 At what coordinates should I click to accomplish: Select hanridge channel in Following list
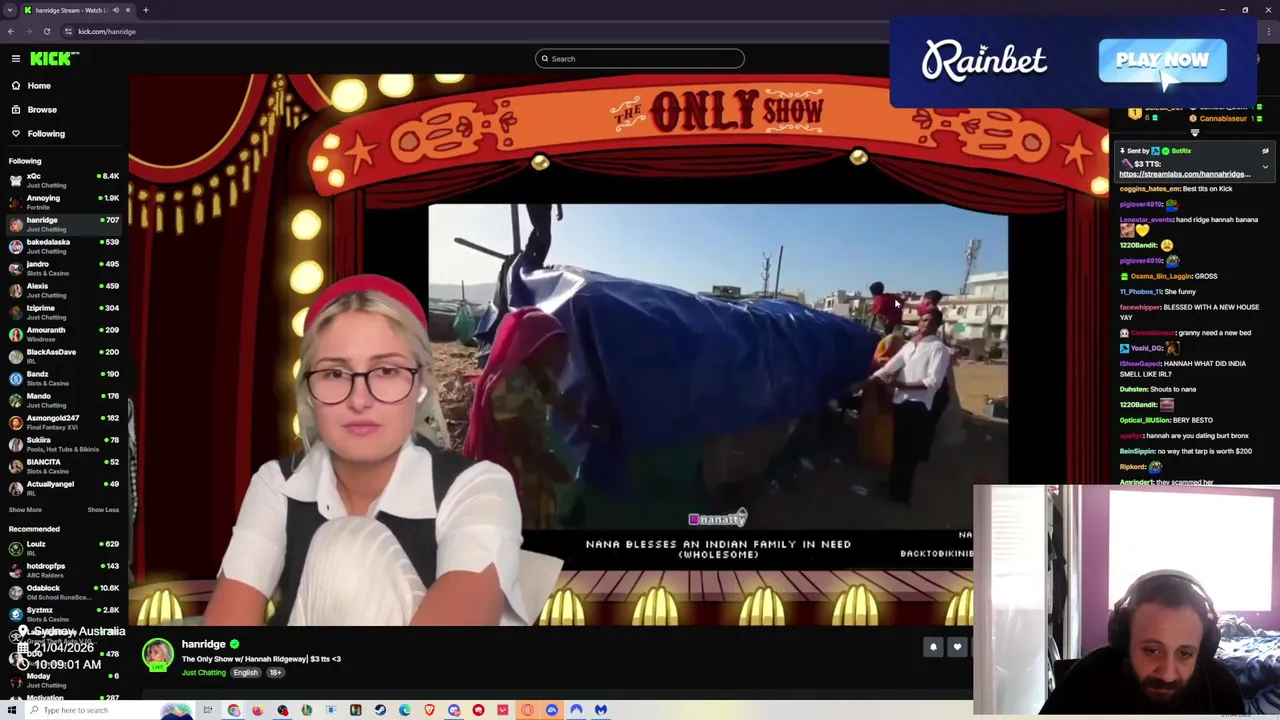pos(64,224)
